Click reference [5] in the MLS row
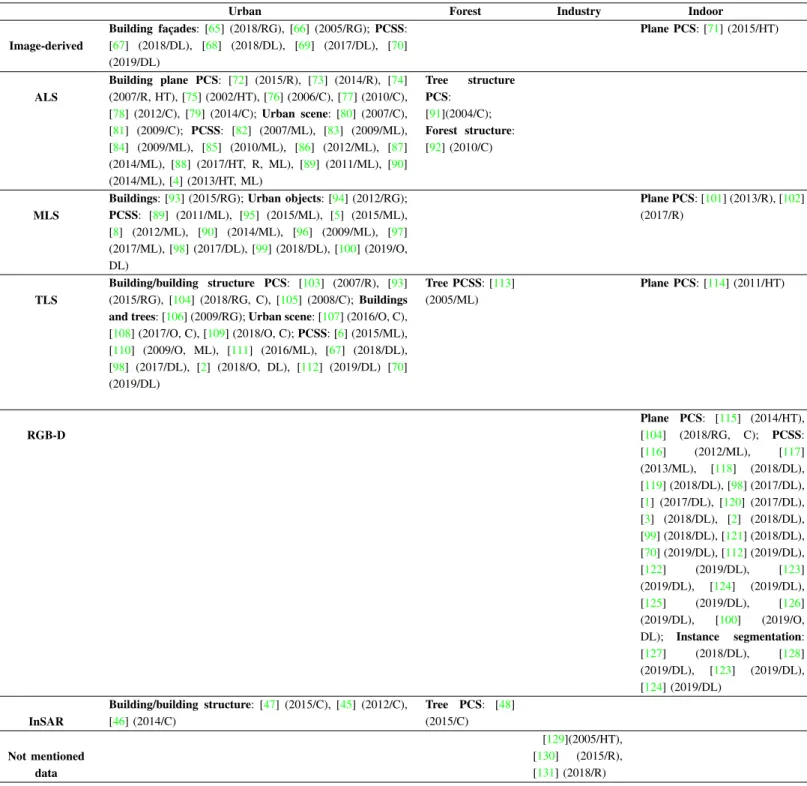 (337, 215)
